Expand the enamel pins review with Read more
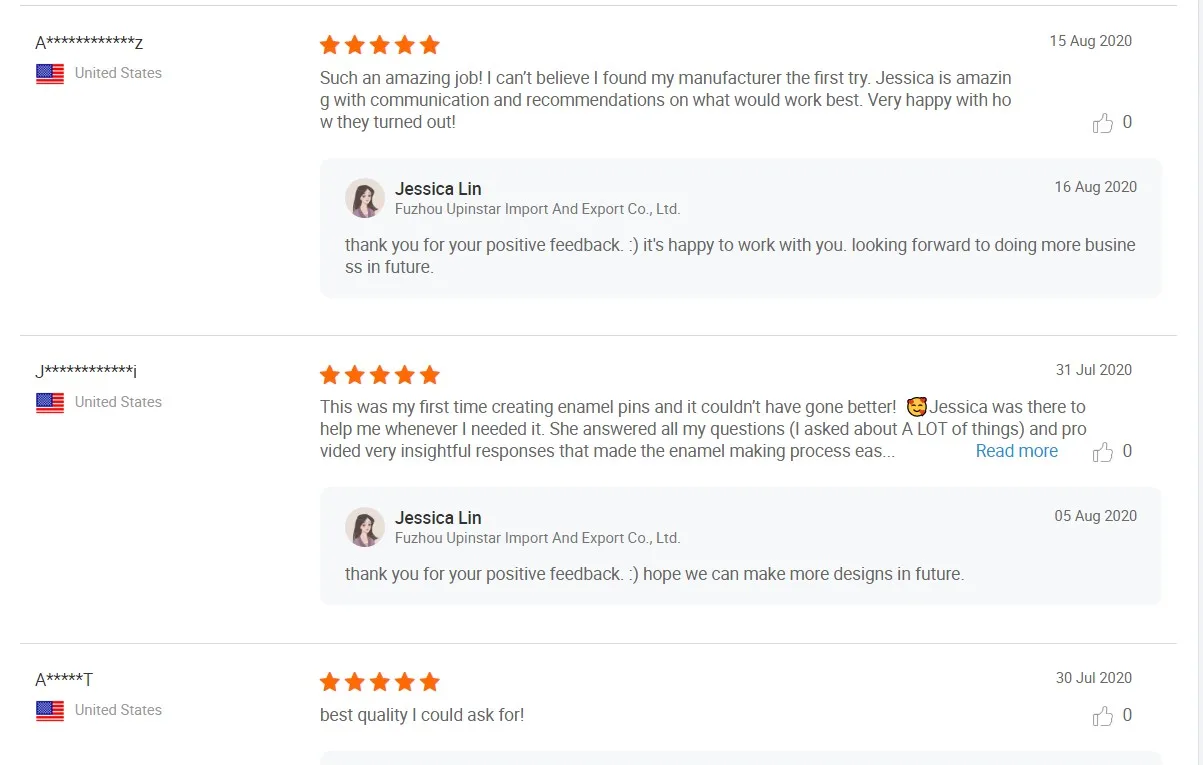1203x765 pixels. coord(1016,451)
